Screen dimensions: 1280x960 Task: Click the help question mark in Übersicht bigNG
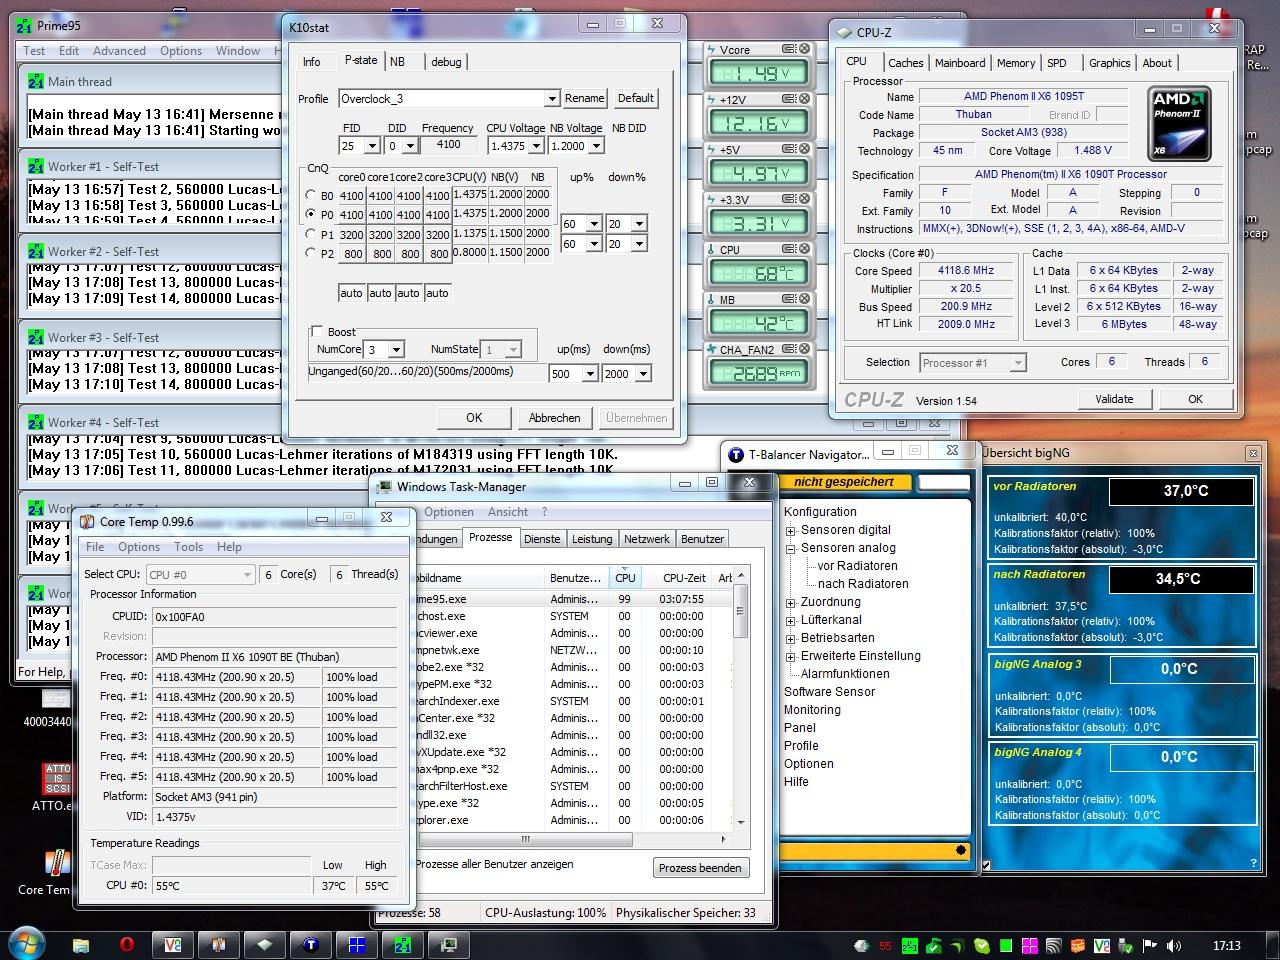click(1253, 863)
